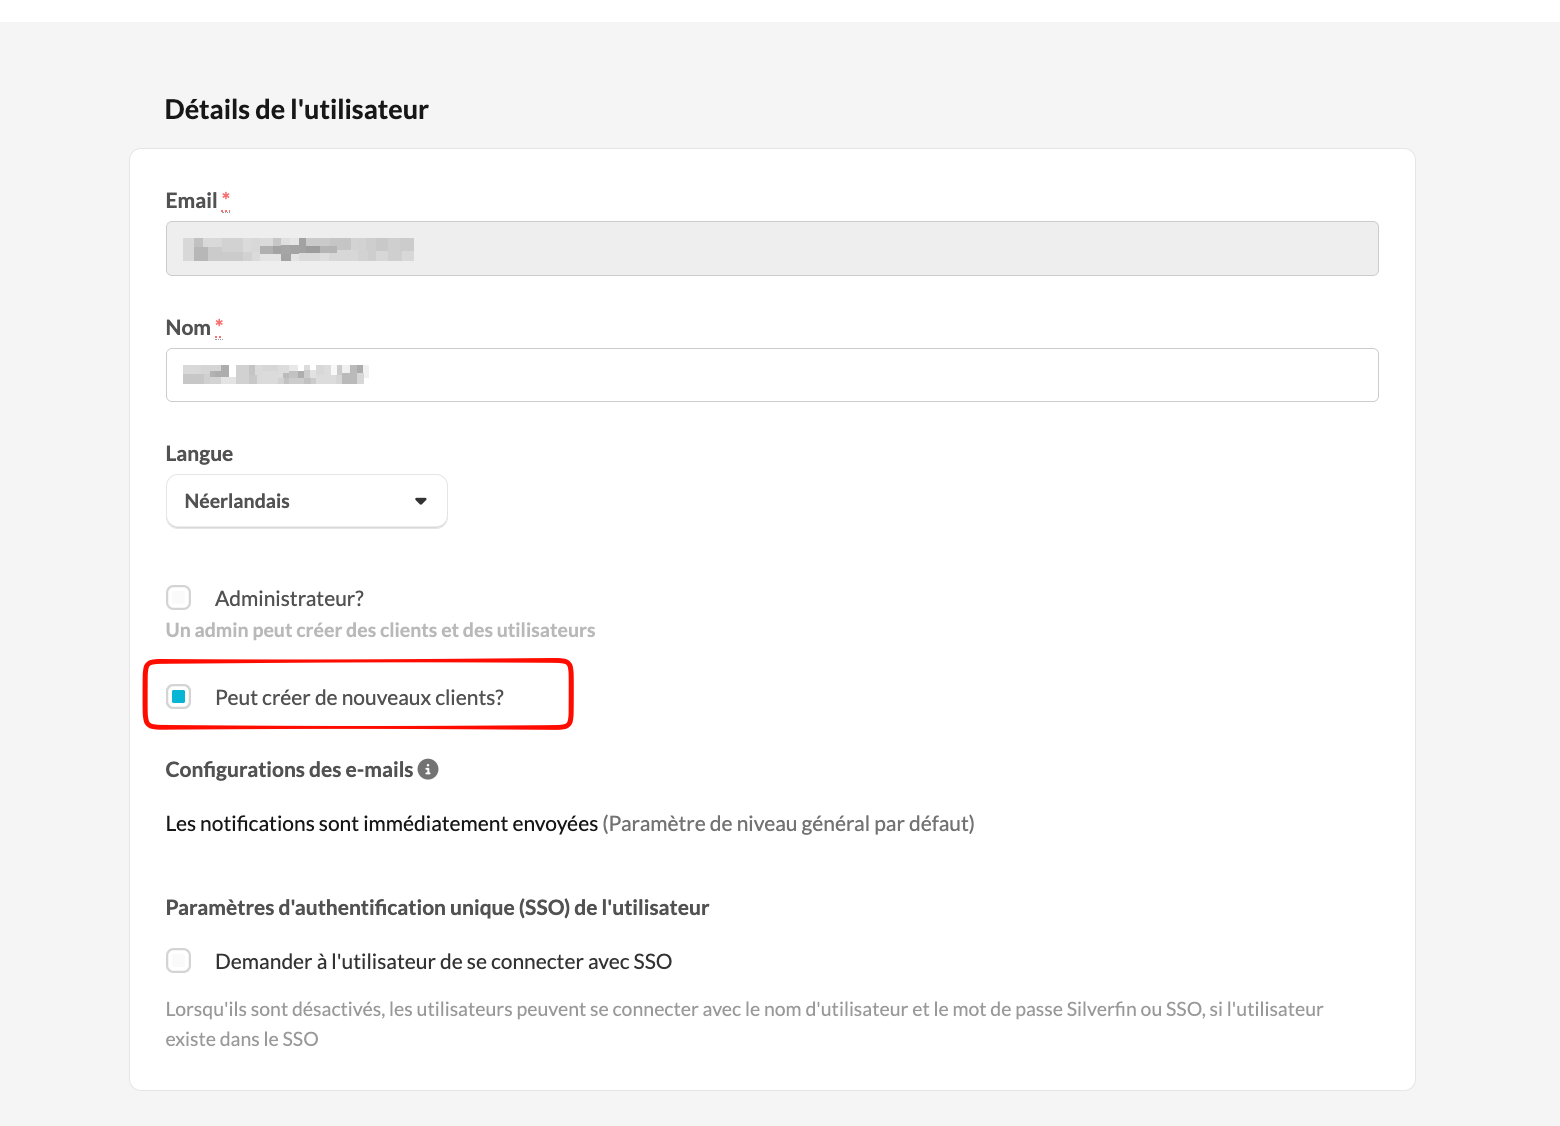Click the Peut créer de nouveaux clients label

coord(359,697)
